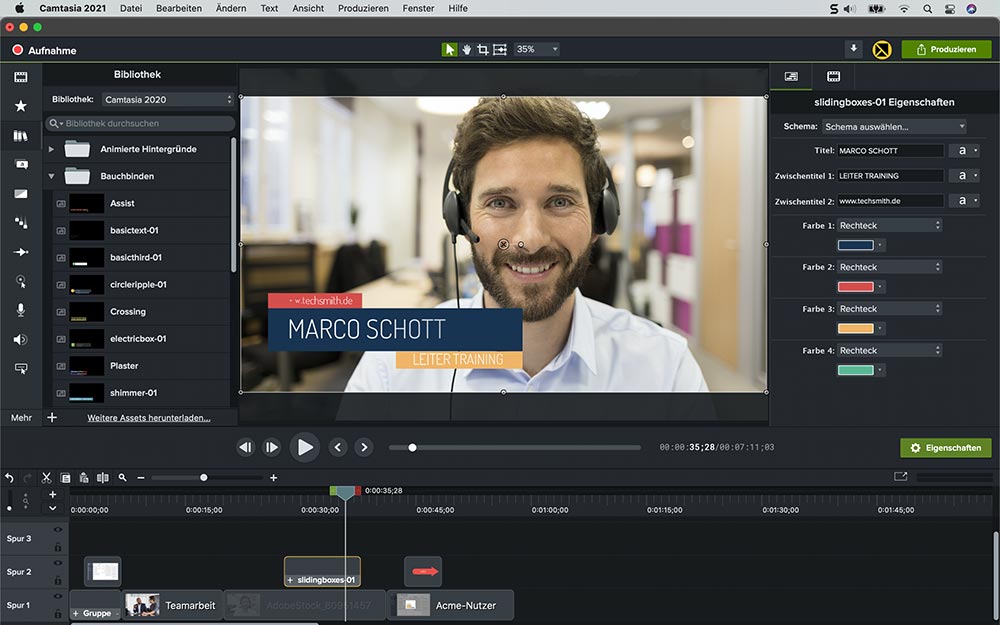Copy selection in timeline toolbar

coord(65,478)
